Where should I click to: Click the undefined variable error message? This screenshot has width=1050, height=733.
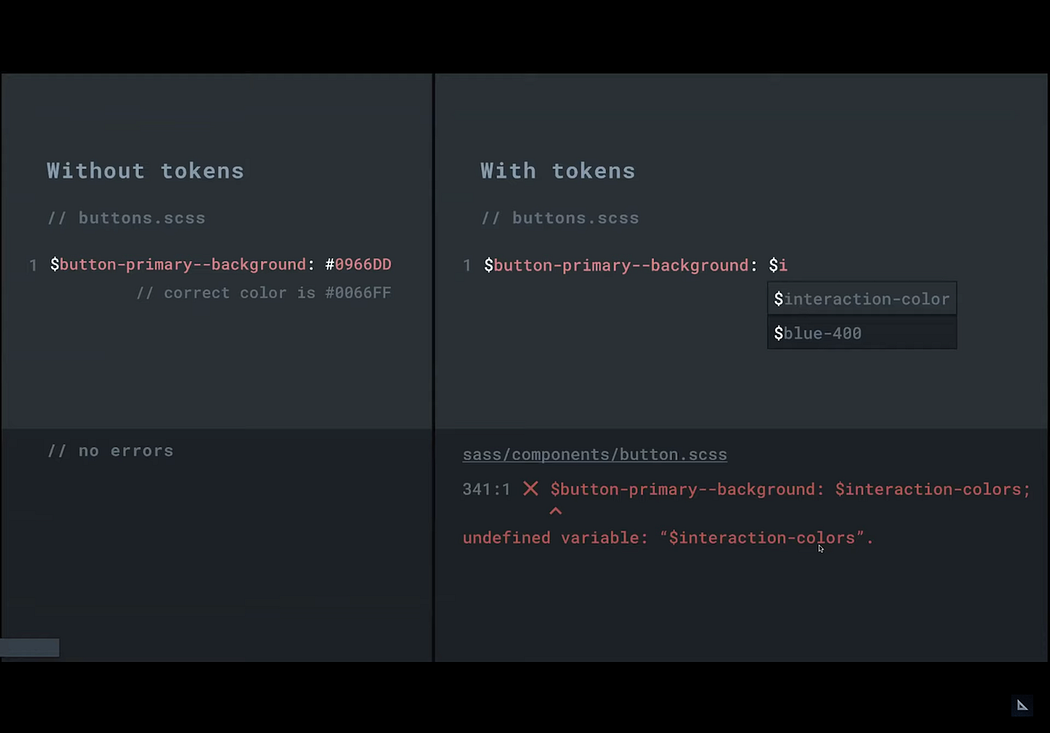coord(668,538)
